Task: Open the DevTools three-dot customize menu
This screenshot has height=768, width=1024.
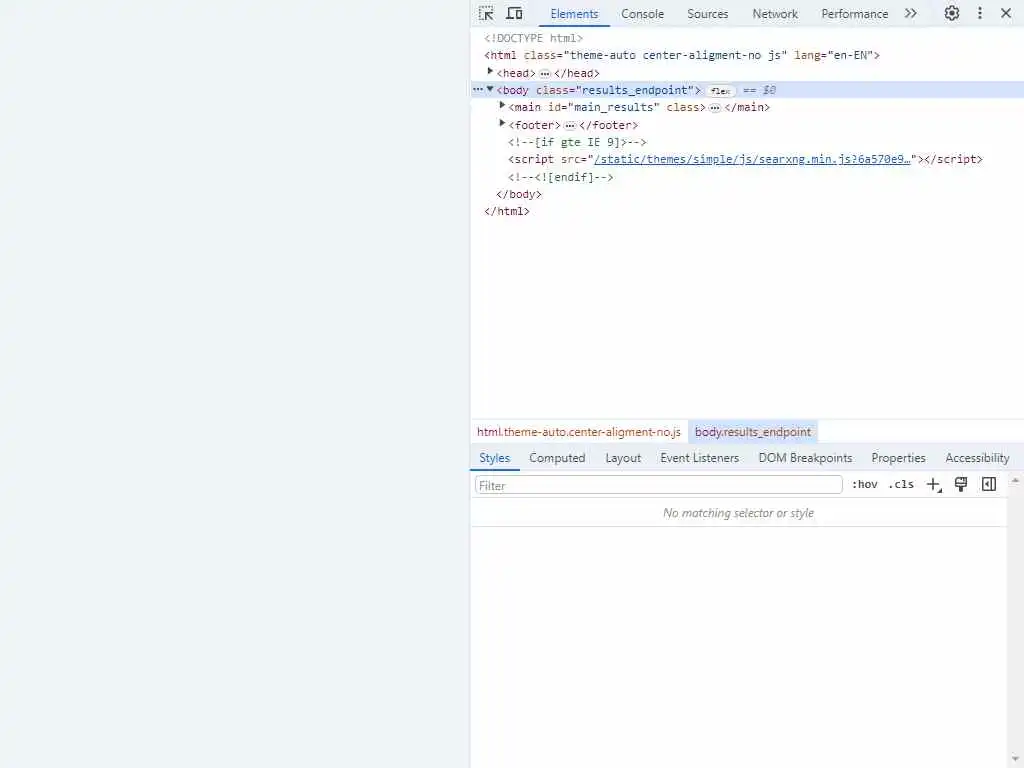Action: (x=980, y=13)
